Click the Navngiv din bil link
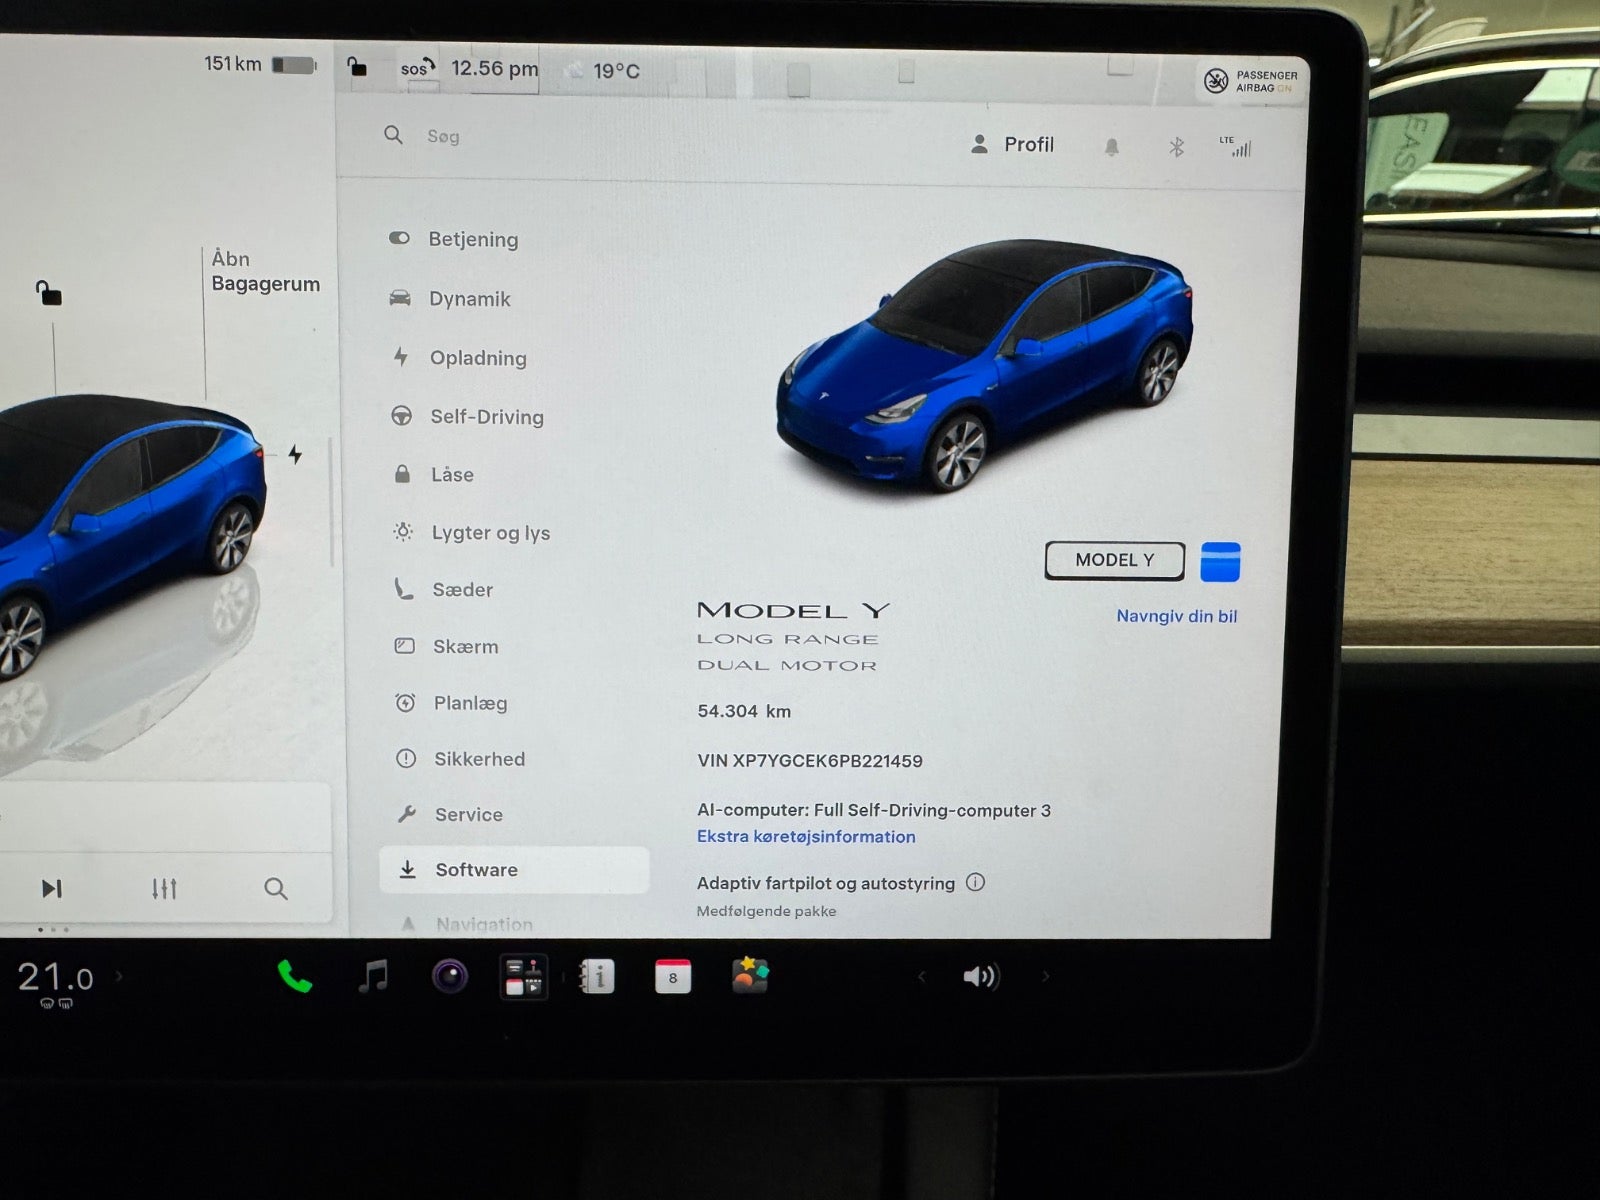Viewport: 1600px width, 1200px height. point(1176,616)
